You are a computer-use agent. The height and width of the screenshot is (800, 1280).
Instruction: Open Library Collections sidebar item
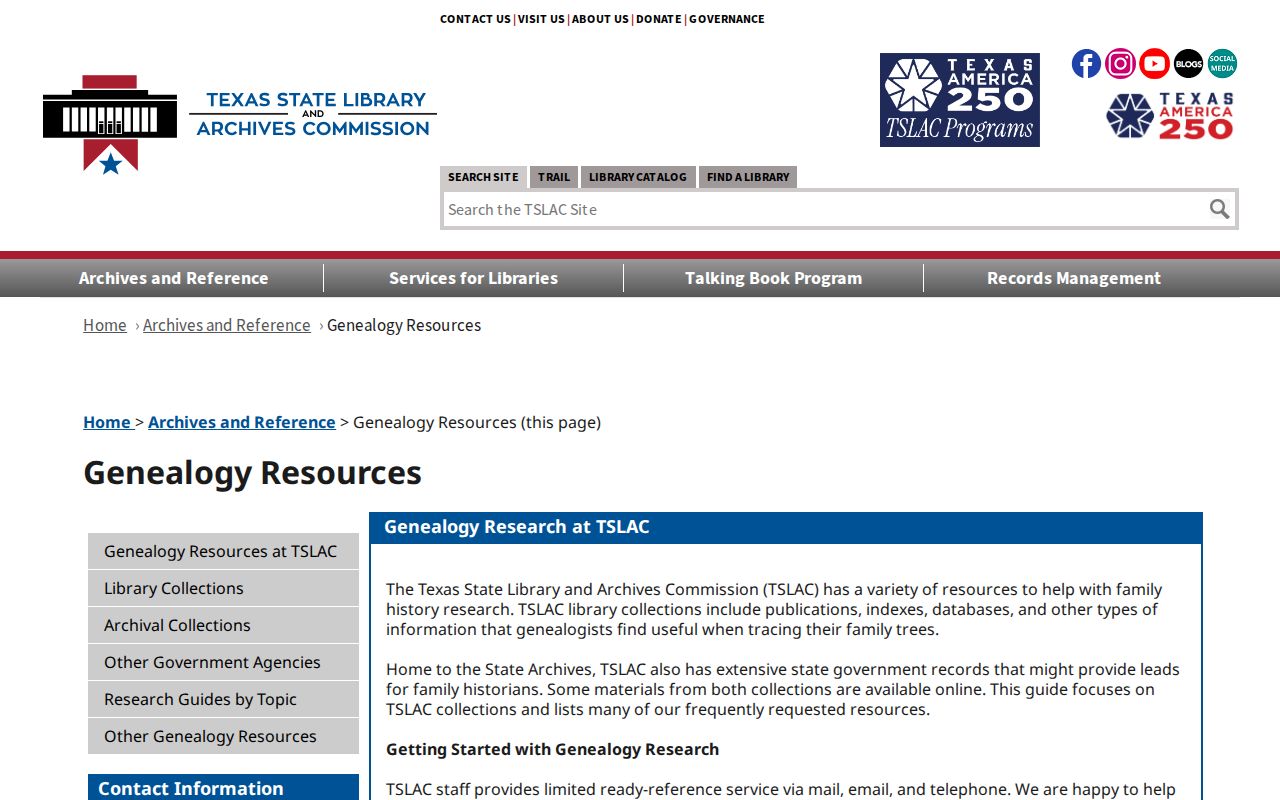pos(223,588)
